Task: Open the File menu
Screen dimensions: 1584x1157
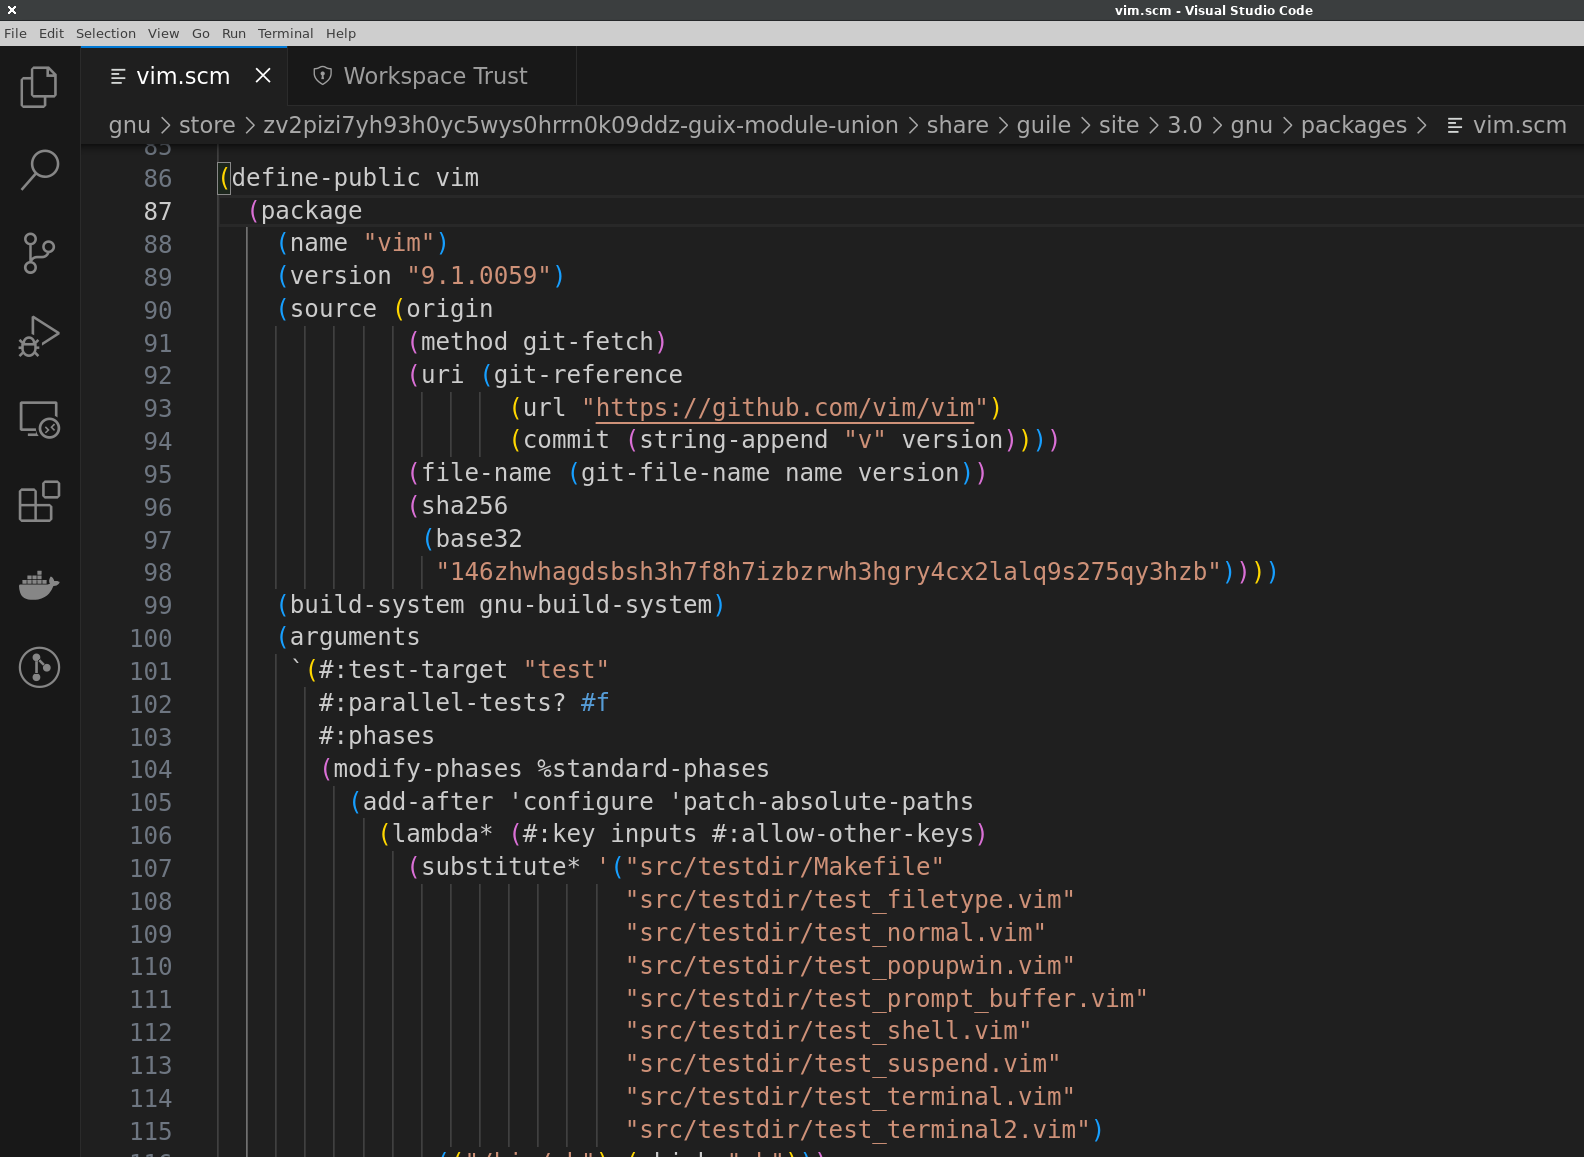Action: click(16, 33)
